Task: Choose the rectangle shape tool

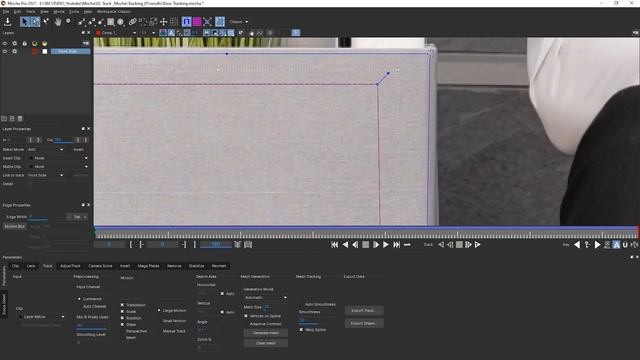Action: tap(111, 22)
